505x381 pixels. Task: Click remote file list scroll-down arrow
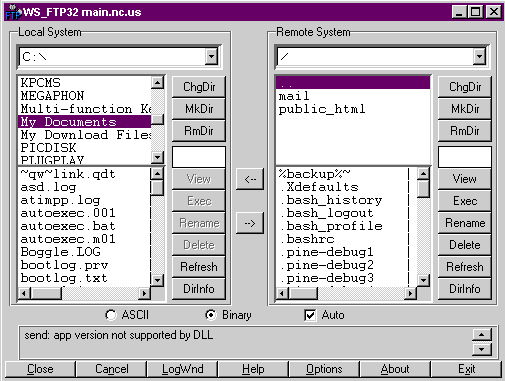click(x=423, y=280)
